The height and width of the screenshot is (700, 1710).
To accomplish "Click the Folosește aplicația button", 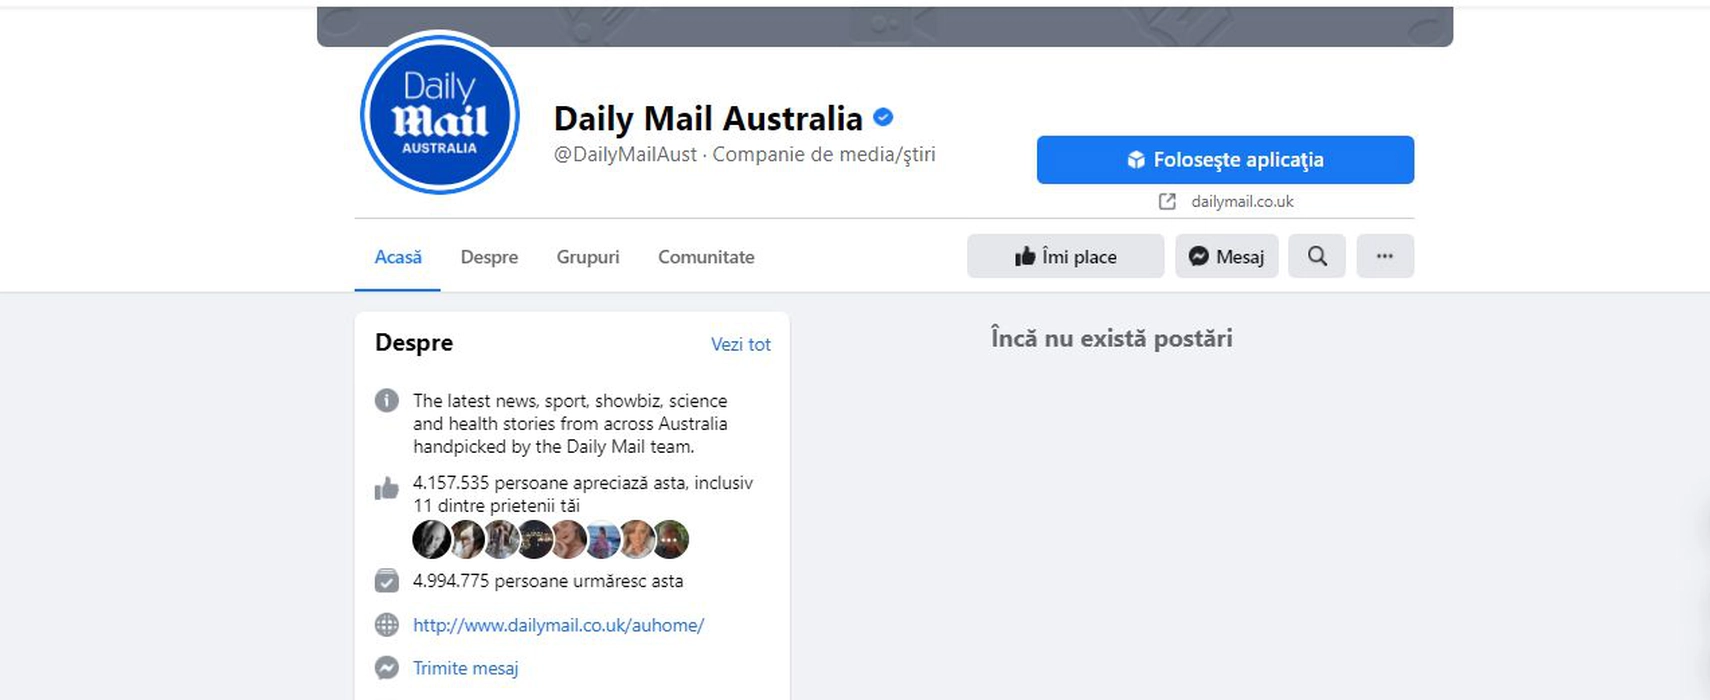I will 1225,160.
